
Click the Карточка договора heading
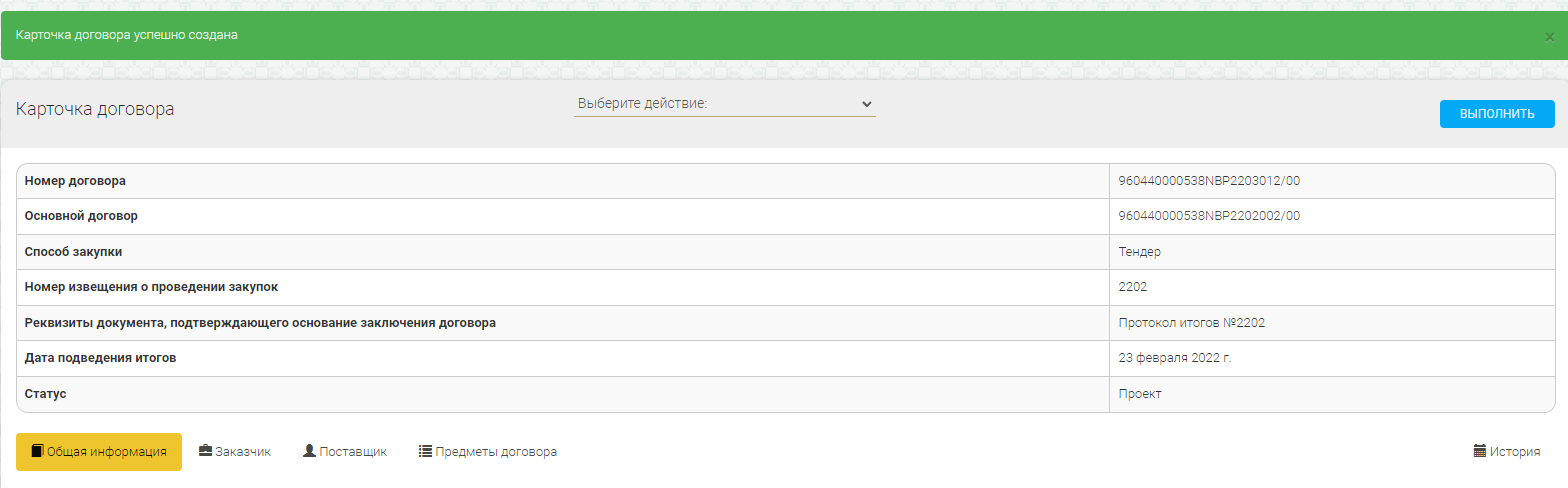click(x=95, y=109)
